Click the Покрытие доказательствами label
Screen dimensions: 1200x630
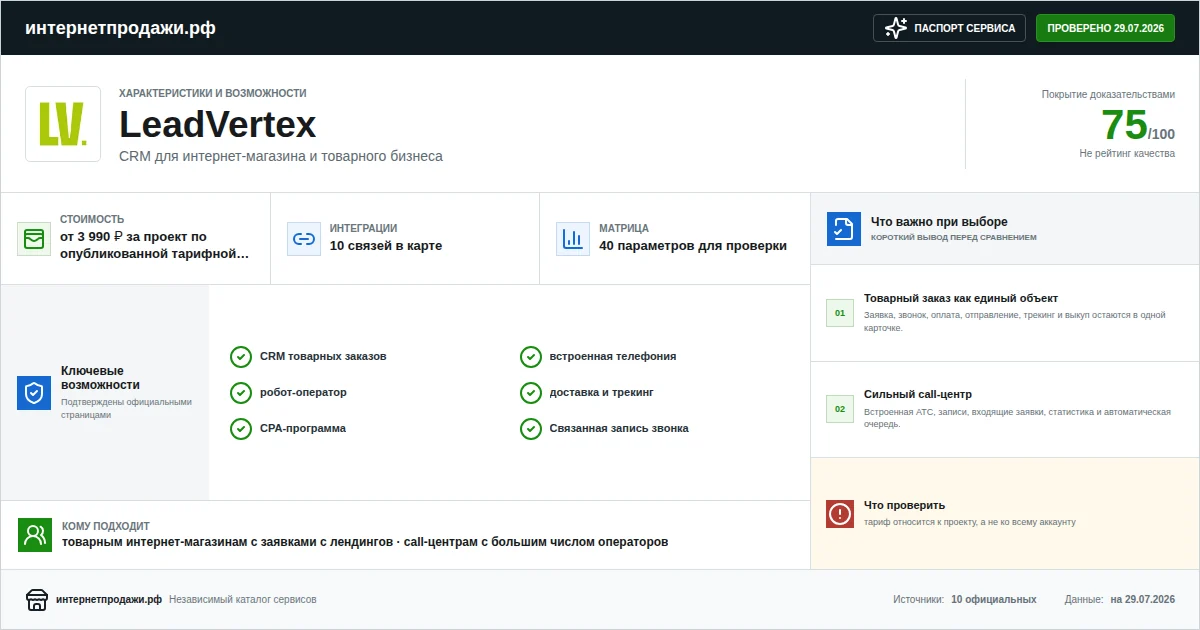click(1108, 94)
